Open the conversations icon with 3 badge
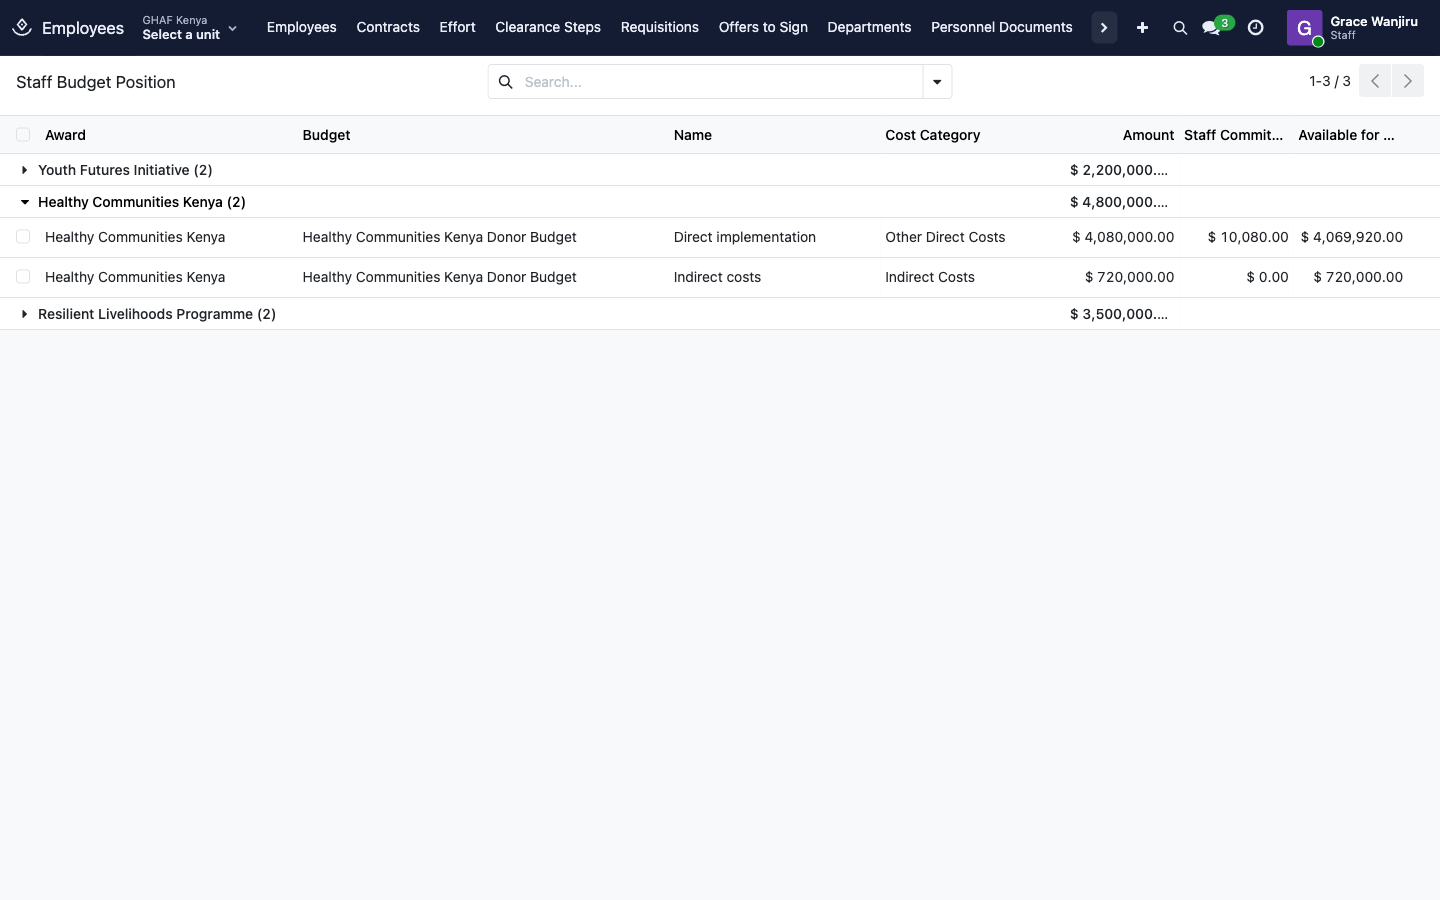 coord(1216,27)
